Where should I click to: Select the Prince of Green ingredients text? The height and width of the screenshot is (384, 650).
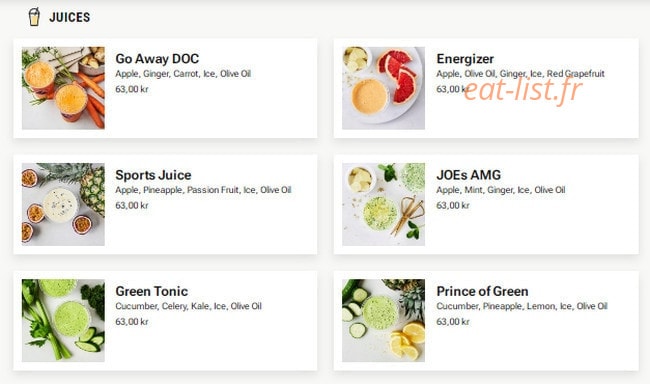click(x=522, y=306)
